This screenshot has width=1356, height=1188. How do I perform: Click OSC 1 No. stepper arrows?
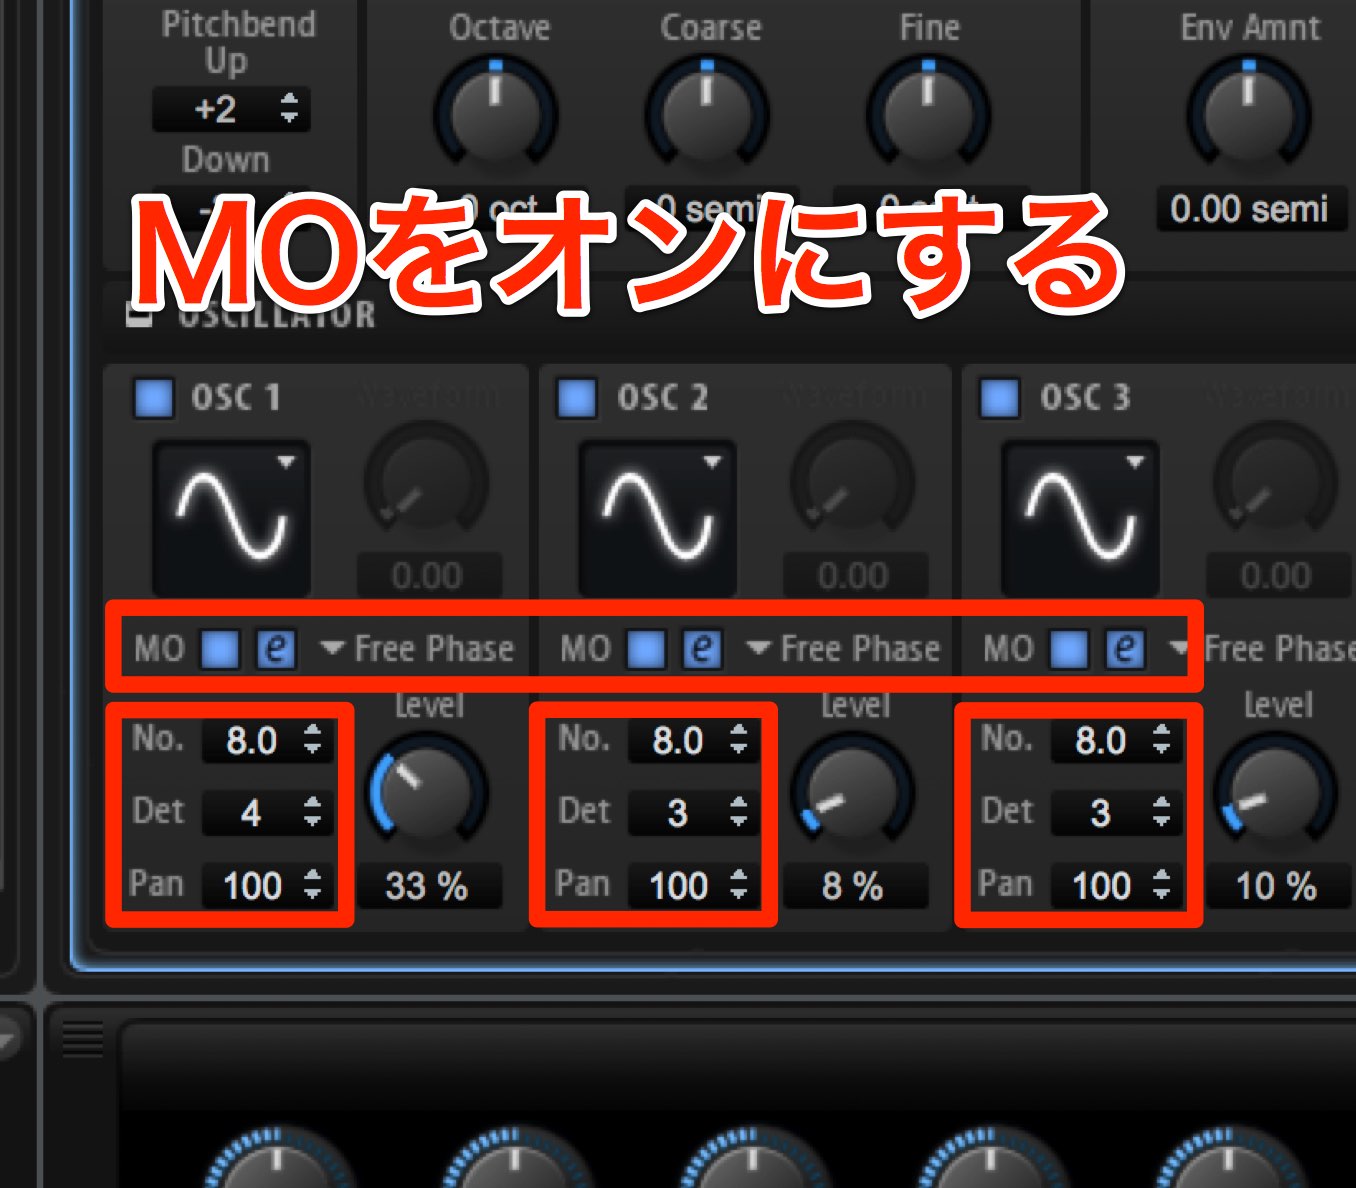(x=313, y=740)
